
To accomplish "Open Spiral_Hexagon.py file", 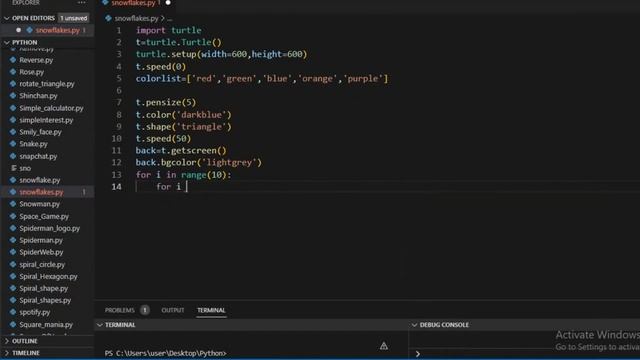I will pyautogui.click(x=48, y=276).
